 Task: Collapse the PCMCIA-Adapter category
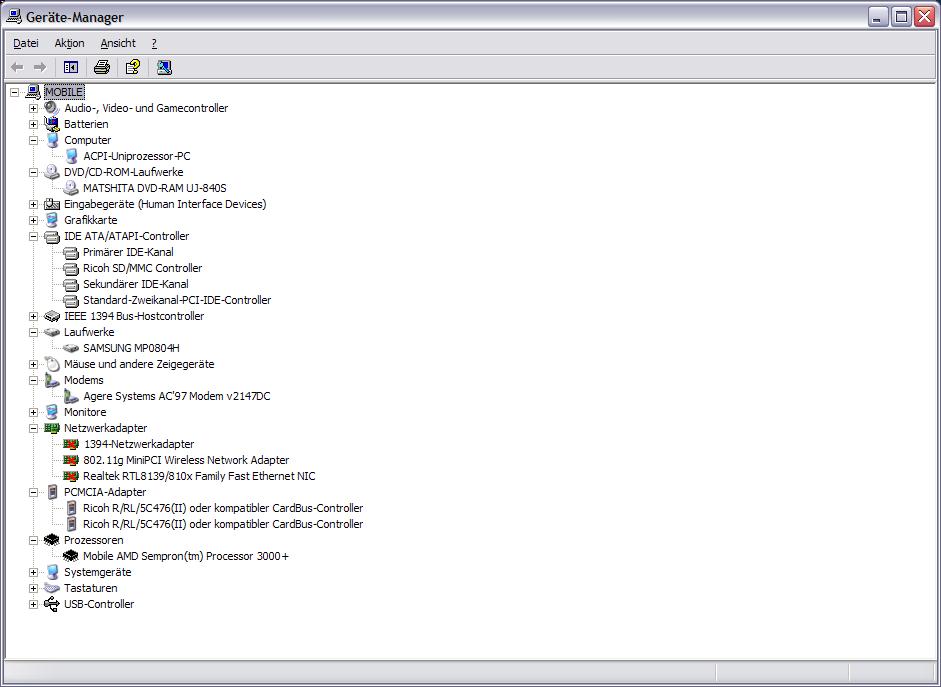pyautogui.click(x=34, y=493)
